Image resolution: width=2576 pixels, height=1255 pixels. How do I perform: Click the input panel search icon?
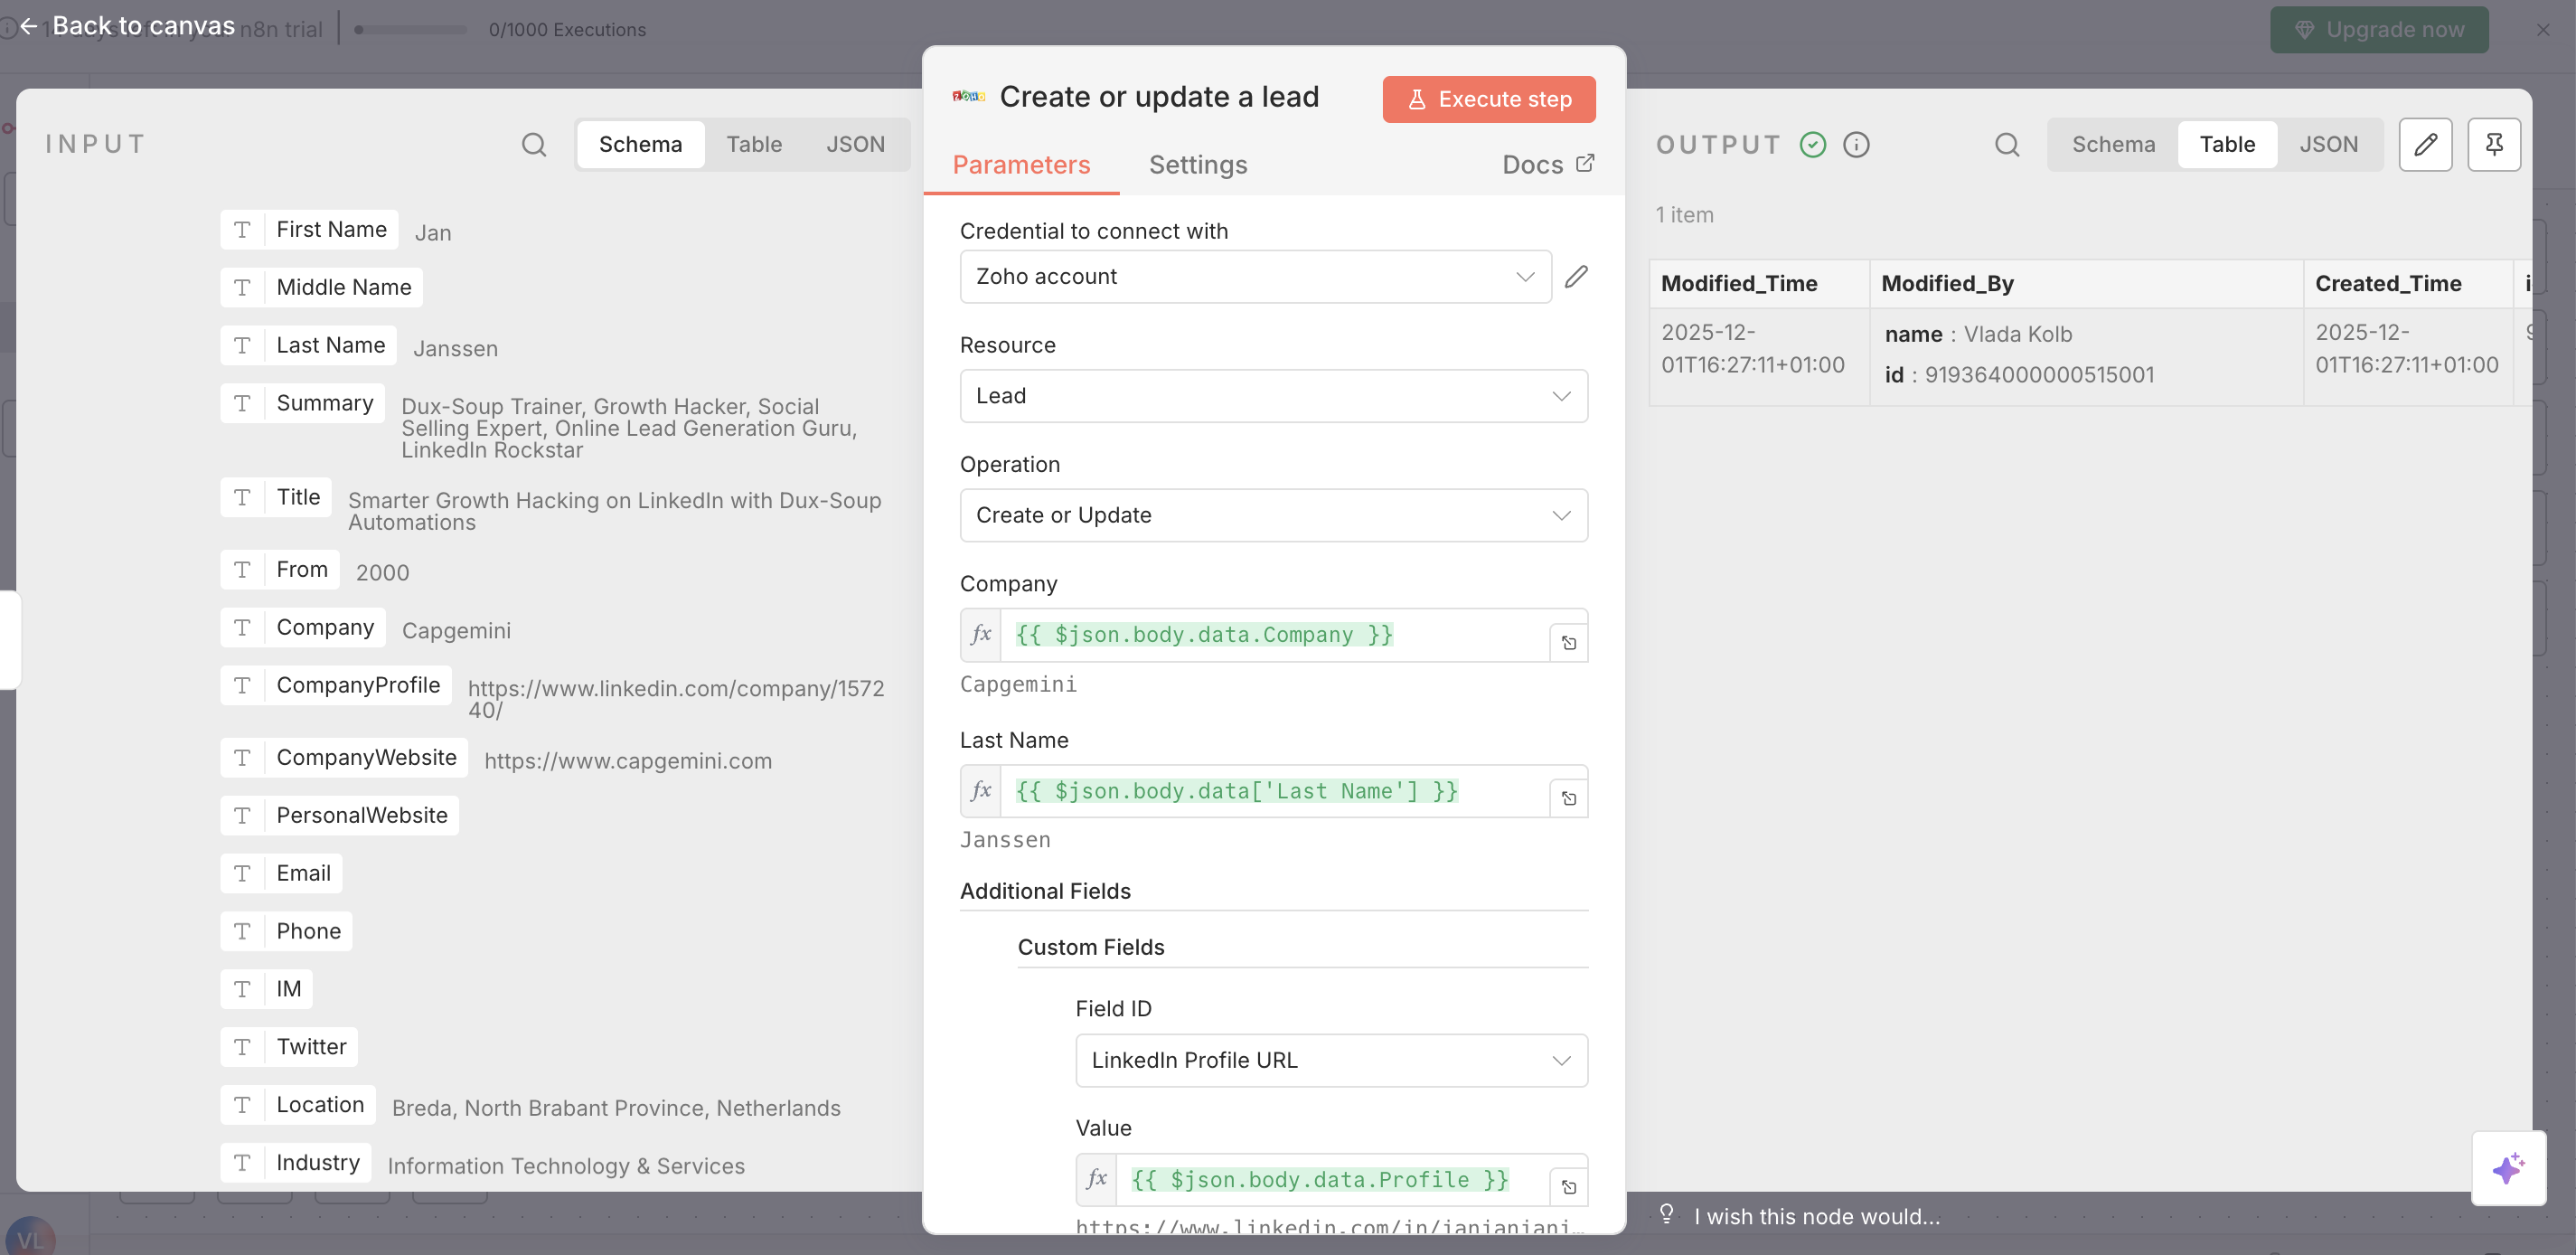[x=534, y=144]
